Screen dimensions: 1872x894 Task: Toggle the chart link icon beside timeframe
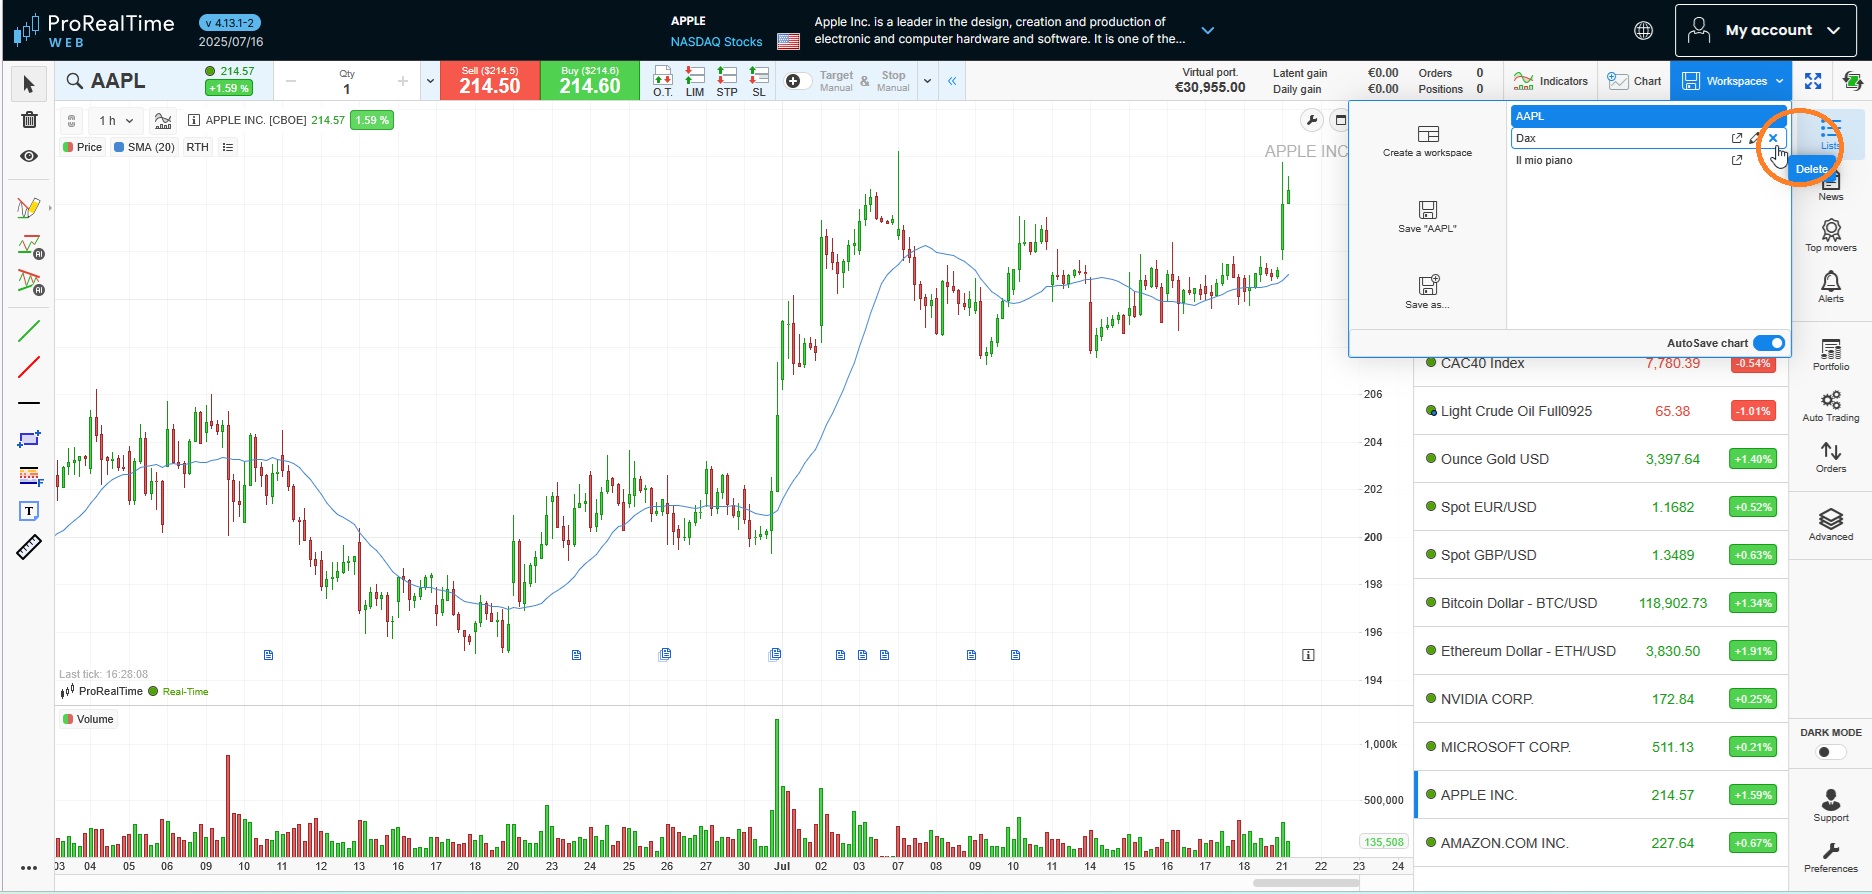tap(72, 121)
